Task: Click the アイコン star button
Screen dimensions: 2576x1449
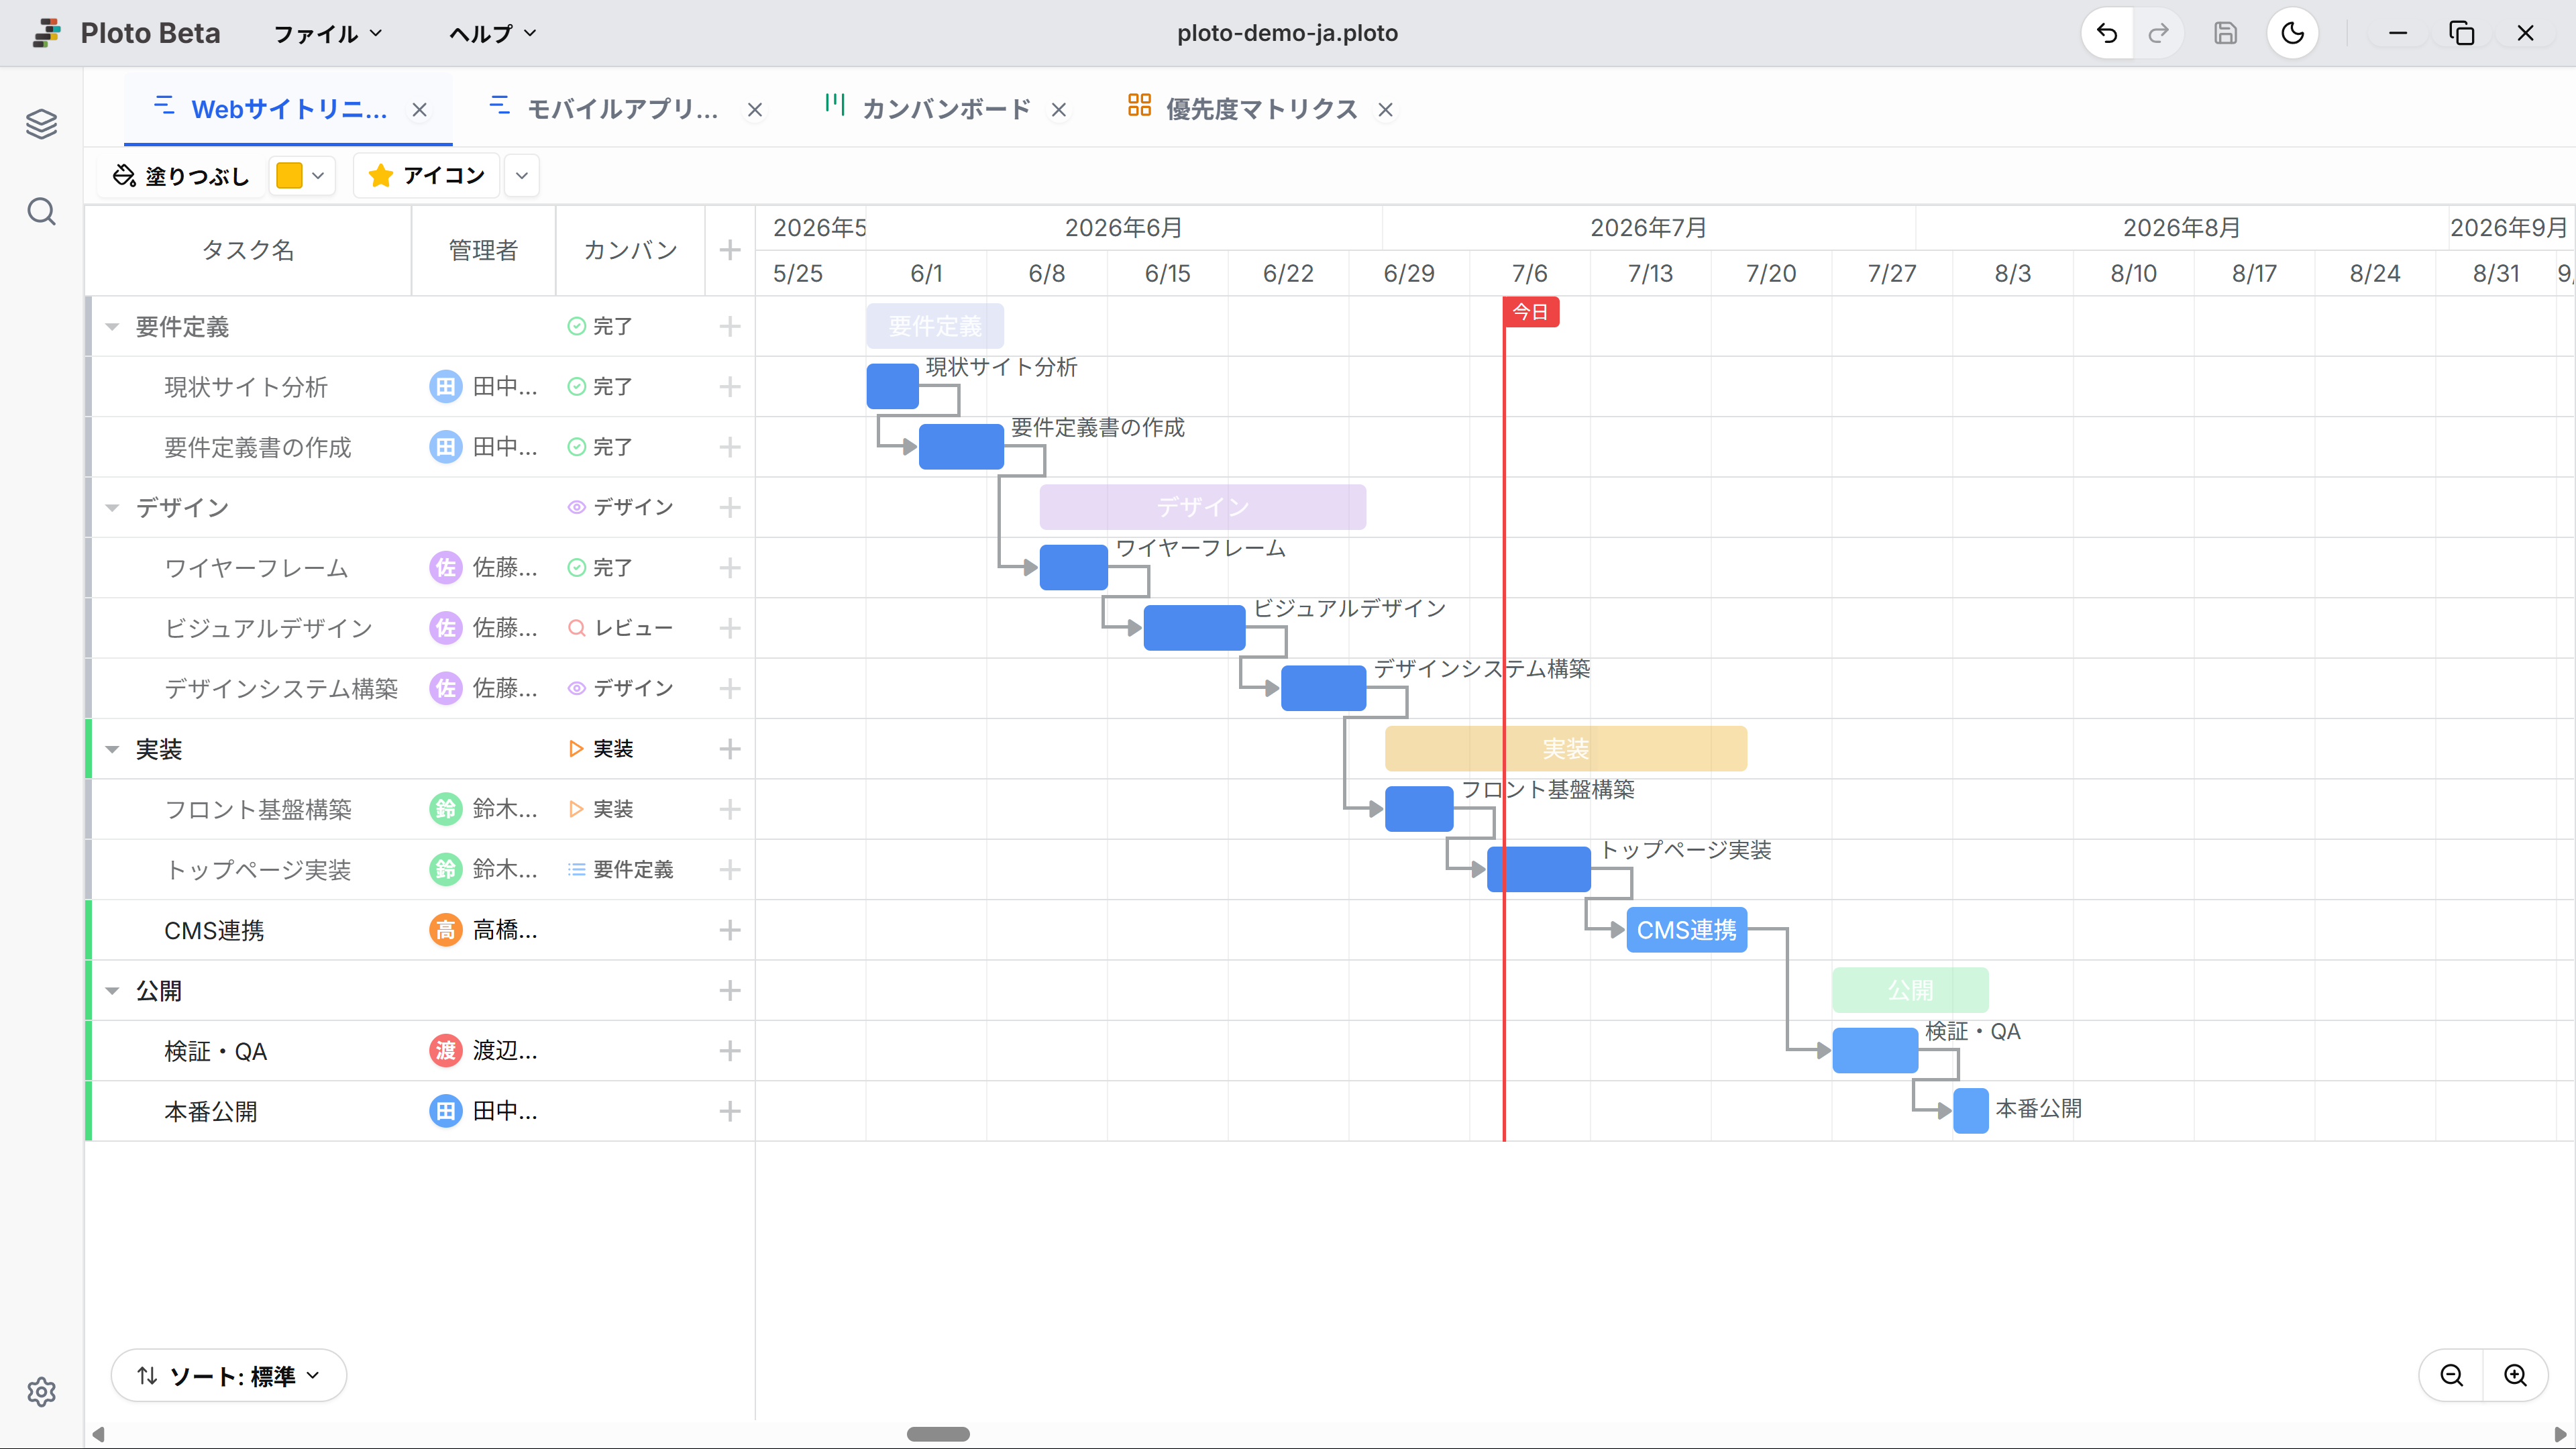Action: (427, 176)
